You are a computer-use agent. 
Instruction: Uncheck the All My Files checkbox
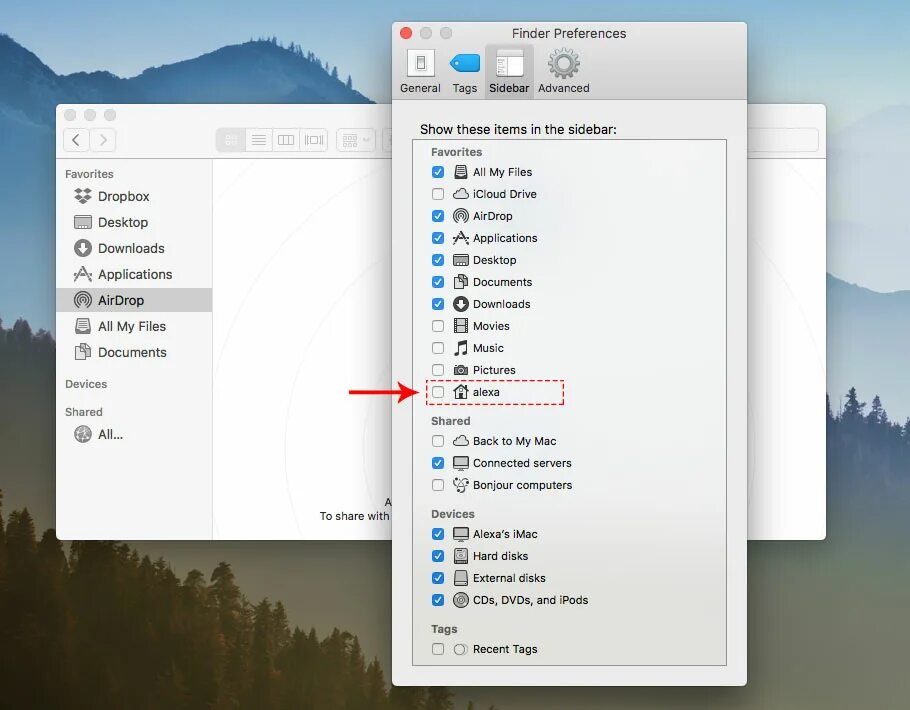coord(438,172)
